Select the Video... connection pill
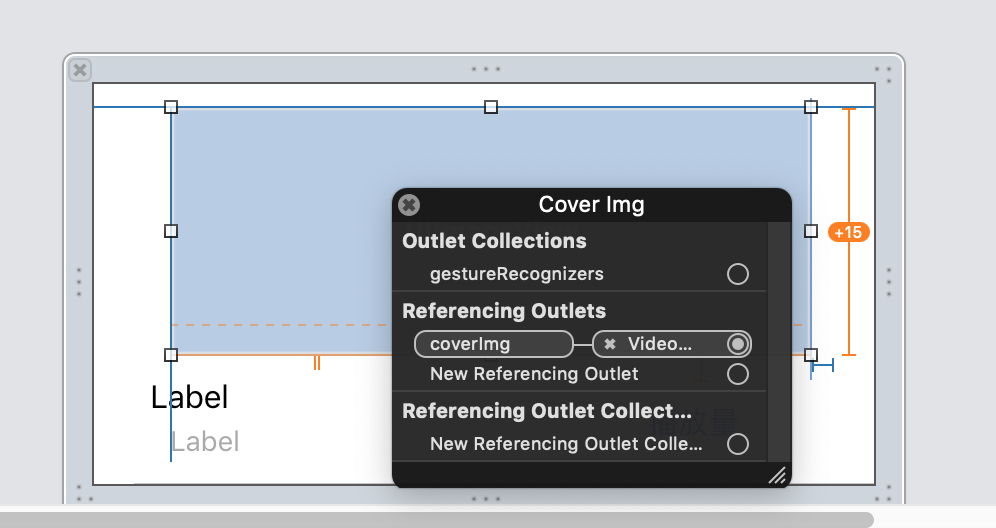 [671, 344]
